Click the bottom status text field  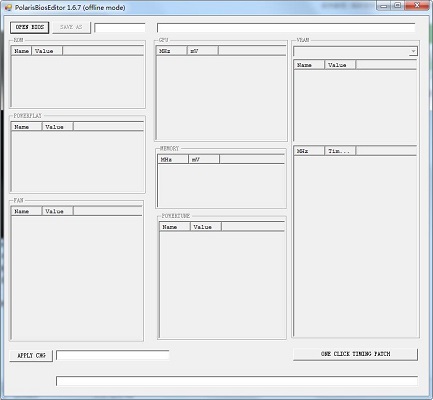pos(237,381)
